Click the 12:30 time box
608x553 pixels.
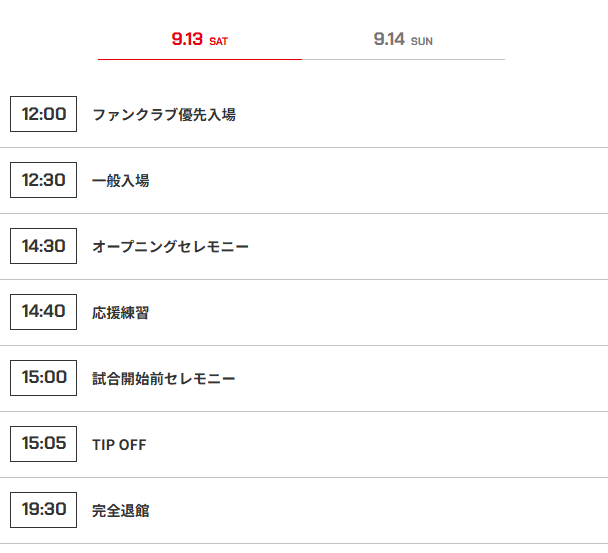point(43,180)
